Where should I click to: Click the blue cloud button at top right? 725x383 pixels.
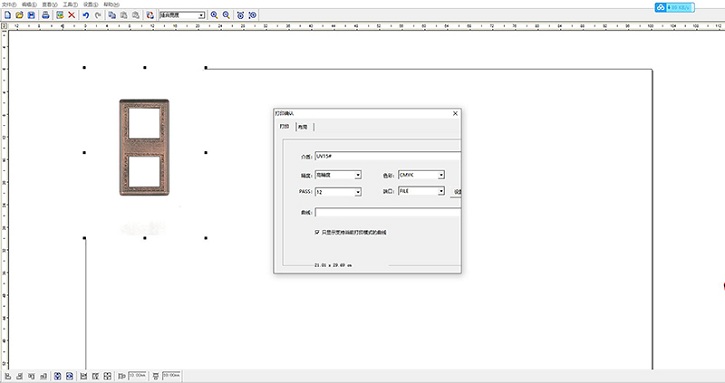[674, 7]
